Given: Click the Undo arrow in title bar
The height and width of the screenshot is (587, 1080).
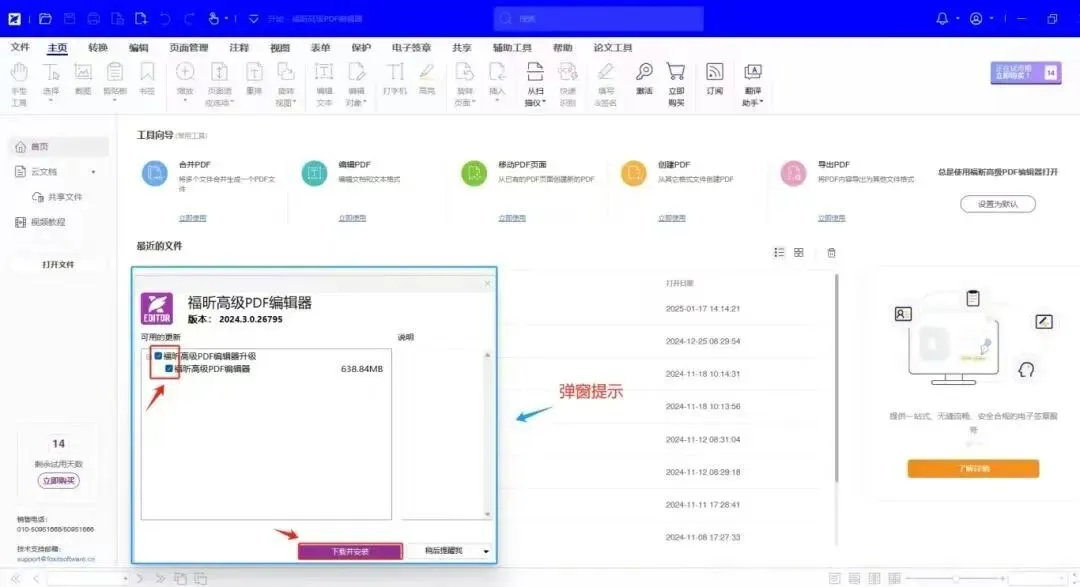Looking at the screenshot, I should [165, 19].
